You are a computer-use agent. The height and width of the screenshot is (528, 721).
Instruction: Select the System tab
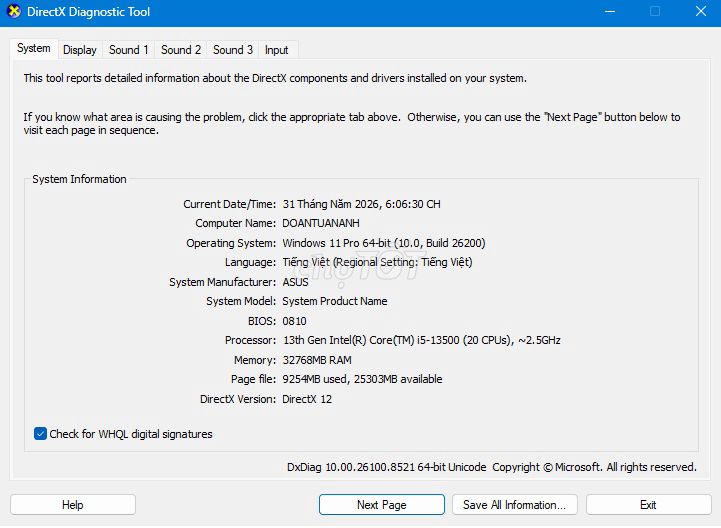(x=34, y=48)
